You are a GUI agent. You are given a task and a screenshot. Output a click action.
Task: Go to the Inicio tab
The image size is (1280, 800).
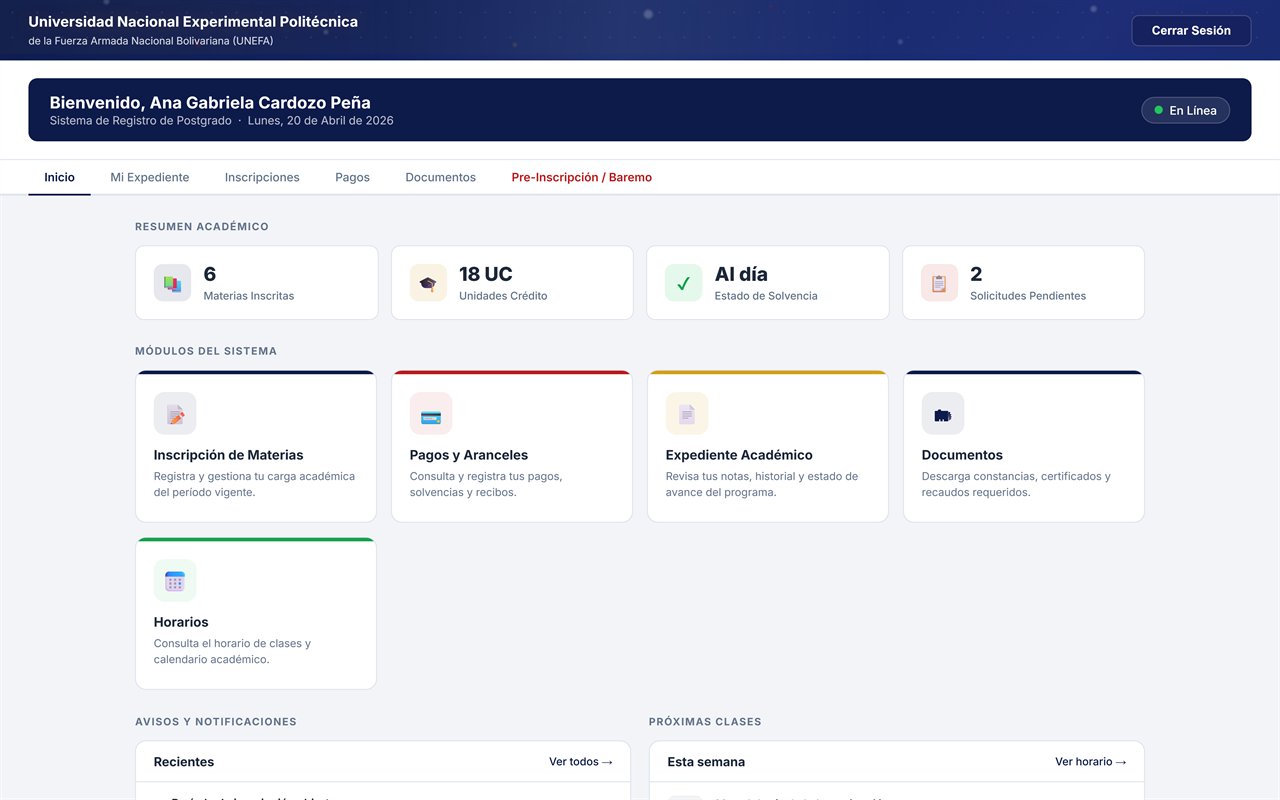click(59, 177)
